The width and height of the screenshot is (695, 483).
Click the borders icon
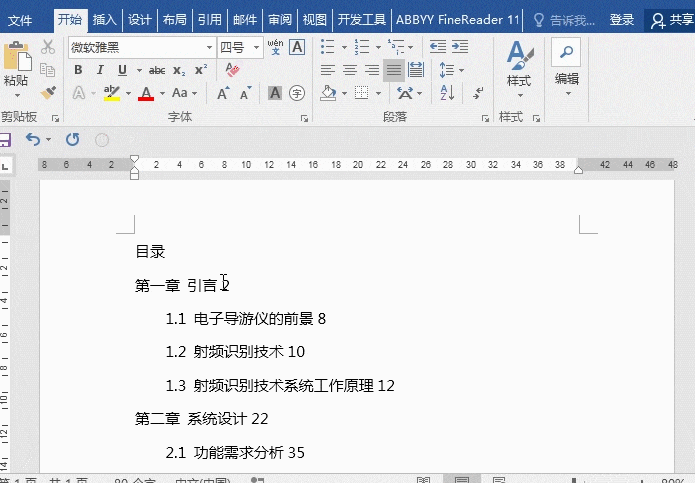tap(362, 93)
